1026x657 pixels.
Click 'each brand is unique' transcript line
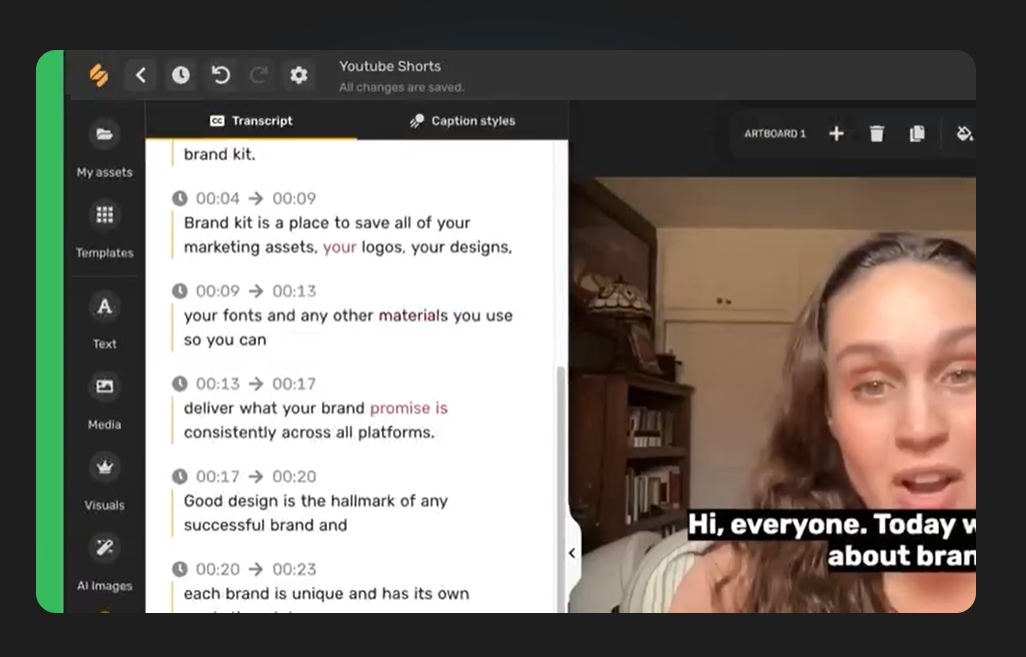(x=327, y=594)
